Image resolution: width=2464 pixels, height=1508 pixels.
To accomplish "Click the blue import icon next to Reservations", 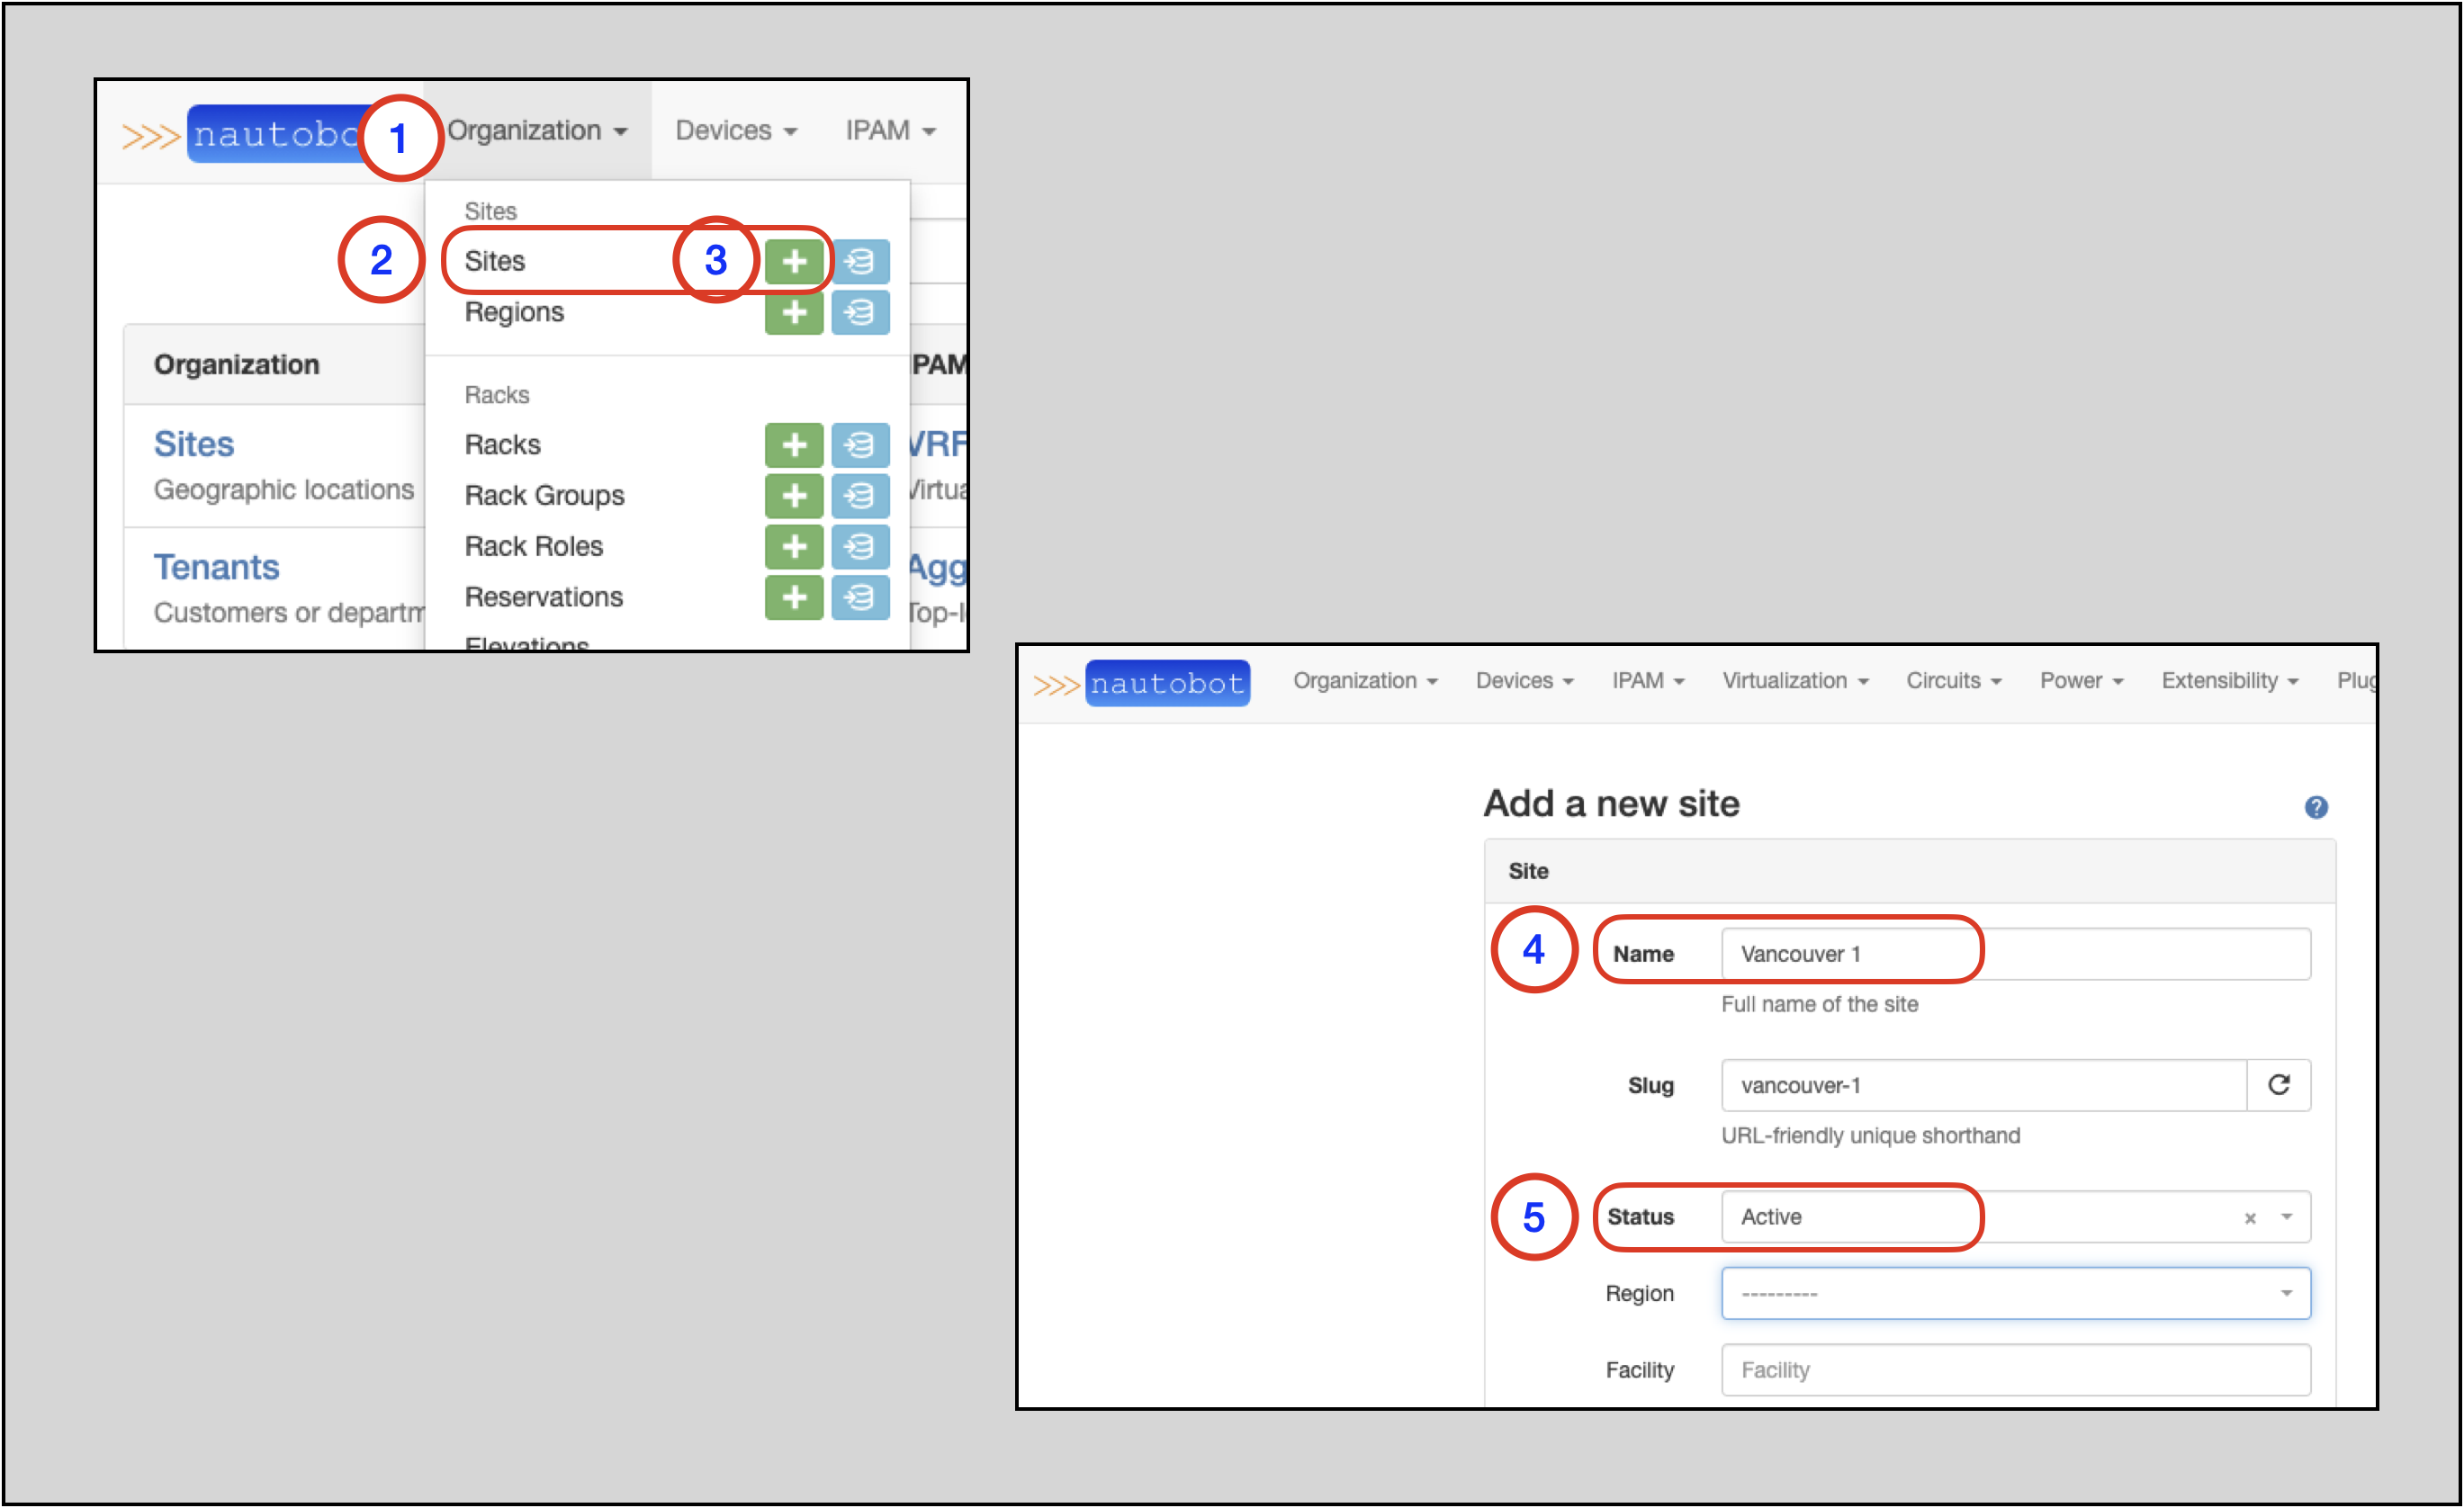I will click(x=860, y=597).
